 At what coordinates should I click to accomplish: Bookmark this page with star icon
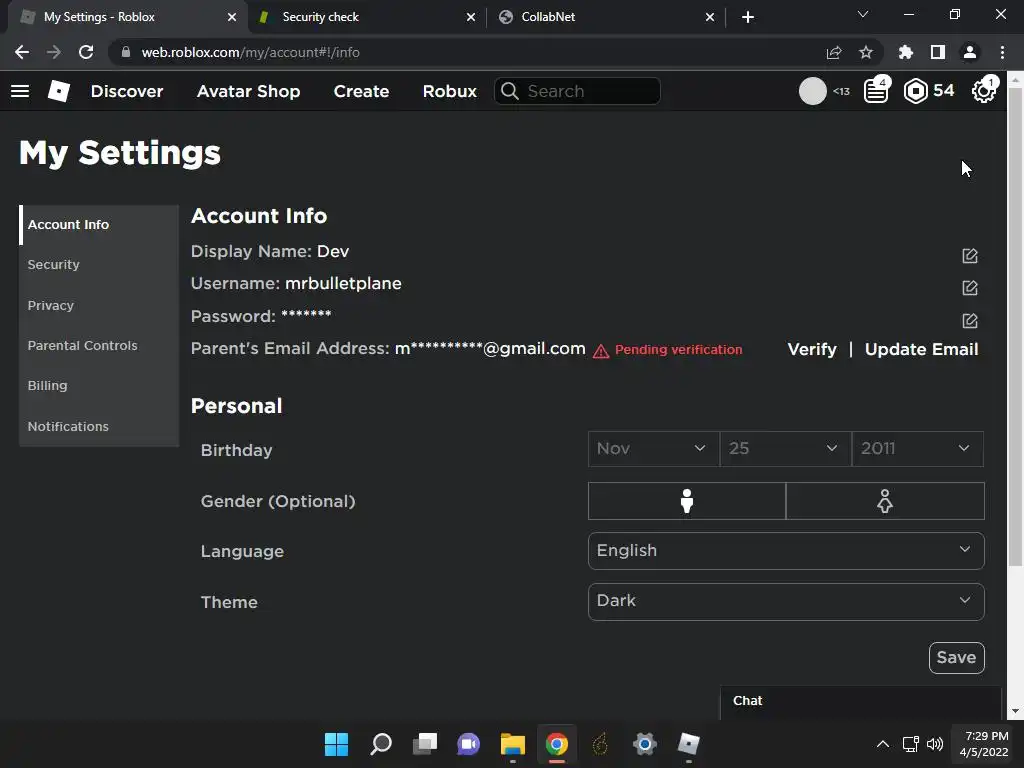coord(866,52)
